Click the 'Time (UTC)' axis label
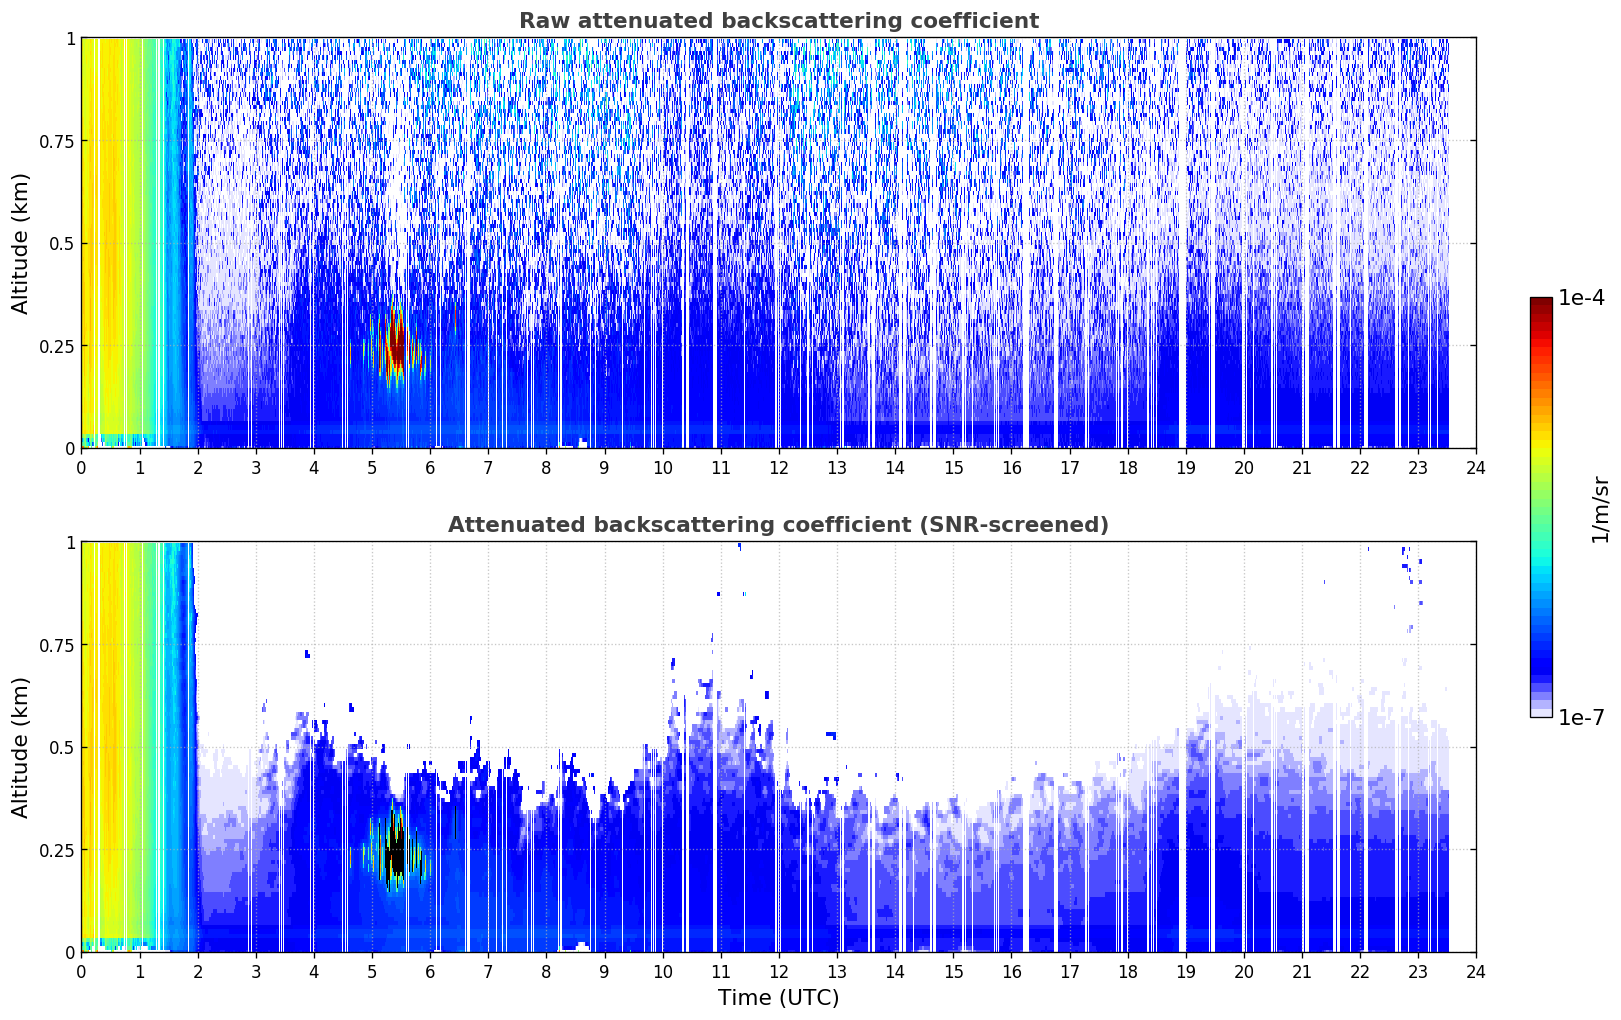Image resolution: width=1621 pixels, height=1020 pixels. coord(778,998)
